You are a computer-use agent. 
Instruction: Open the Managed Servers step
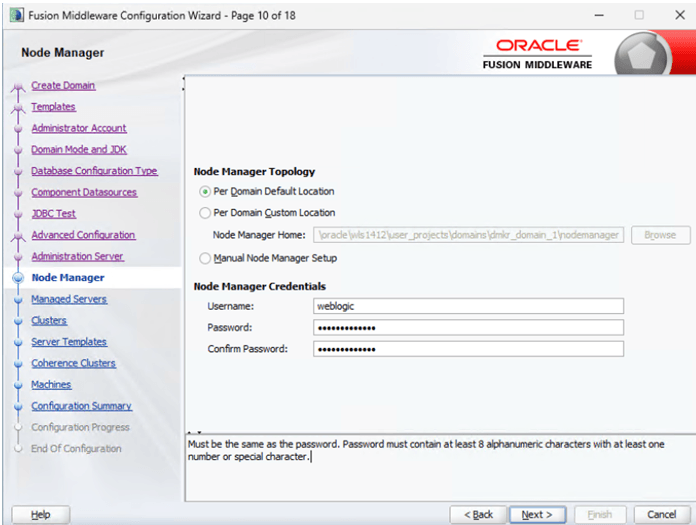coord(69,299)
